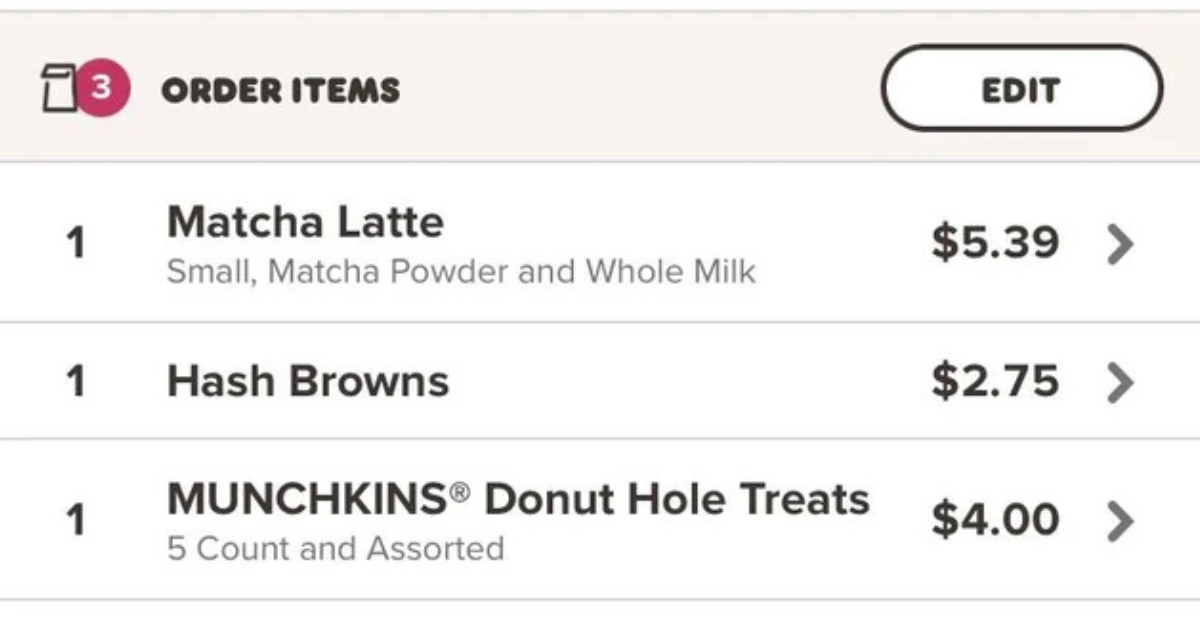Image resolution: width=1200 pixels, height=624 pixels.
Task: Tap the pink item count badge
Action: coord(103,87)
